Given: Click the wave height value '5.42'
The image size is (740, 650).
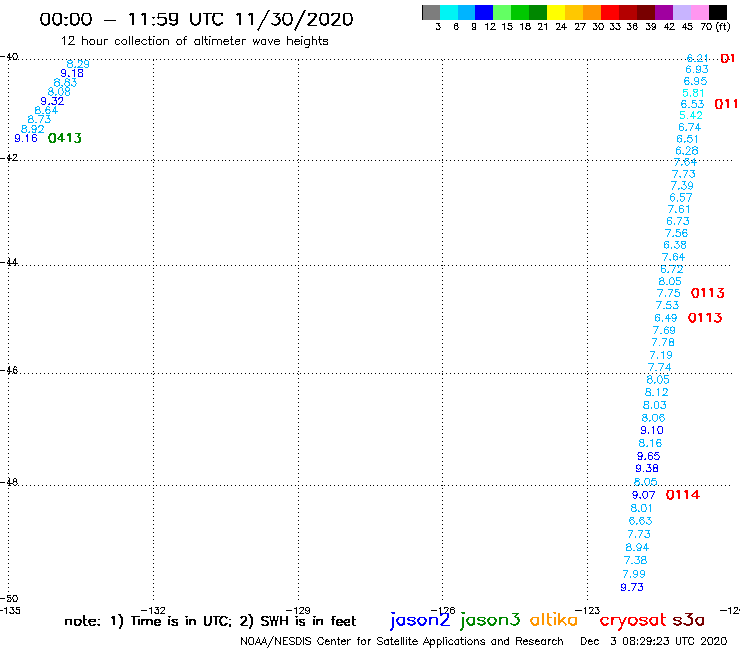Looking at the screenshot, I should tap(691, 115).
